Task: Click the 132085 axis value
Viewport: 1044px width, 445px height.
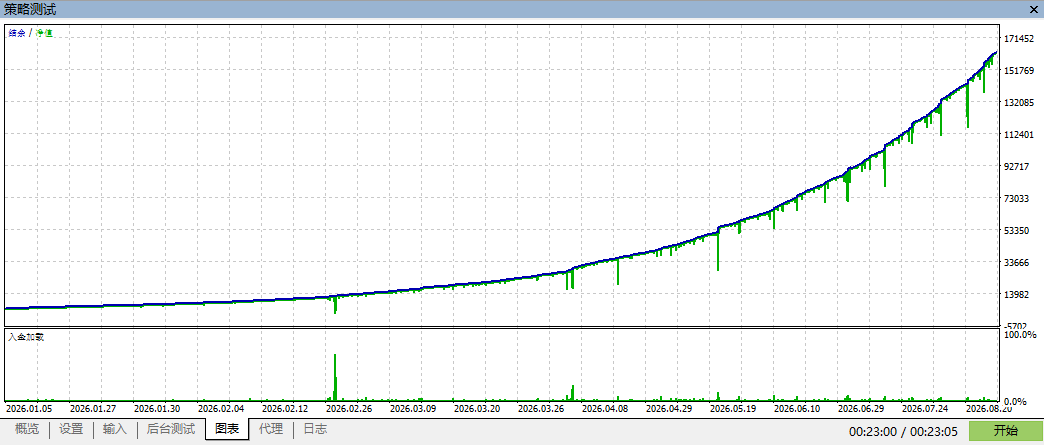Action: (1019, 103)
